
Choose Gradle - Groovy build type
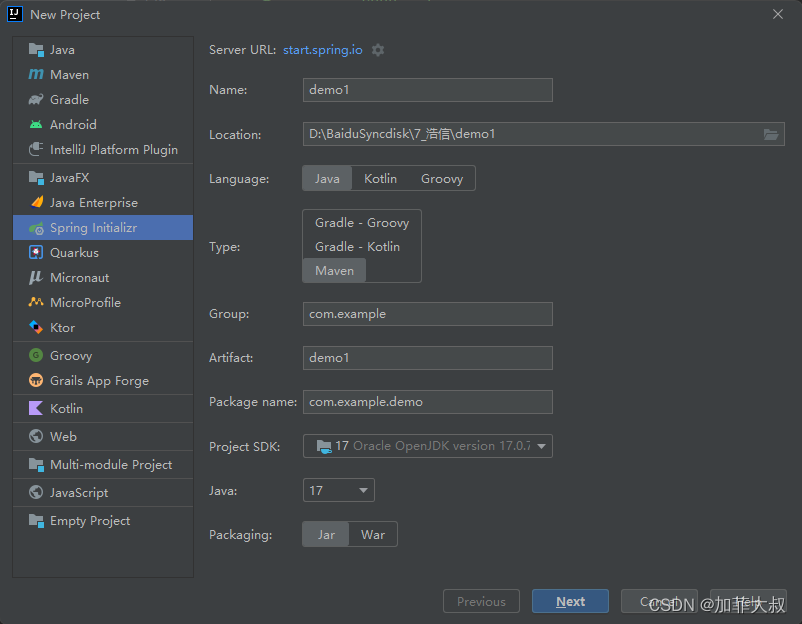(362, 222)
